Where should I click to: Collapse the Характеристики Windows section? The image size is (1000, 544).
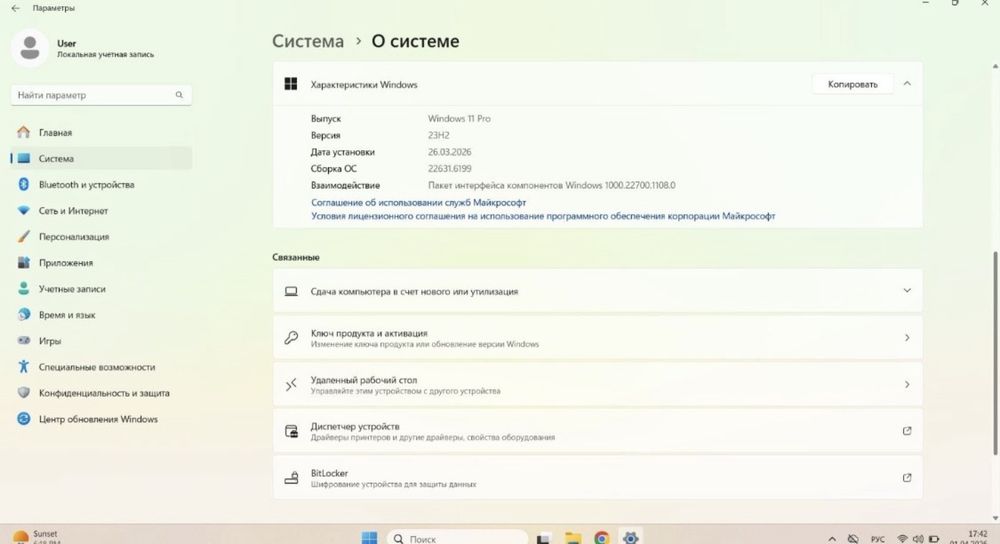click(x=907, y=84)
